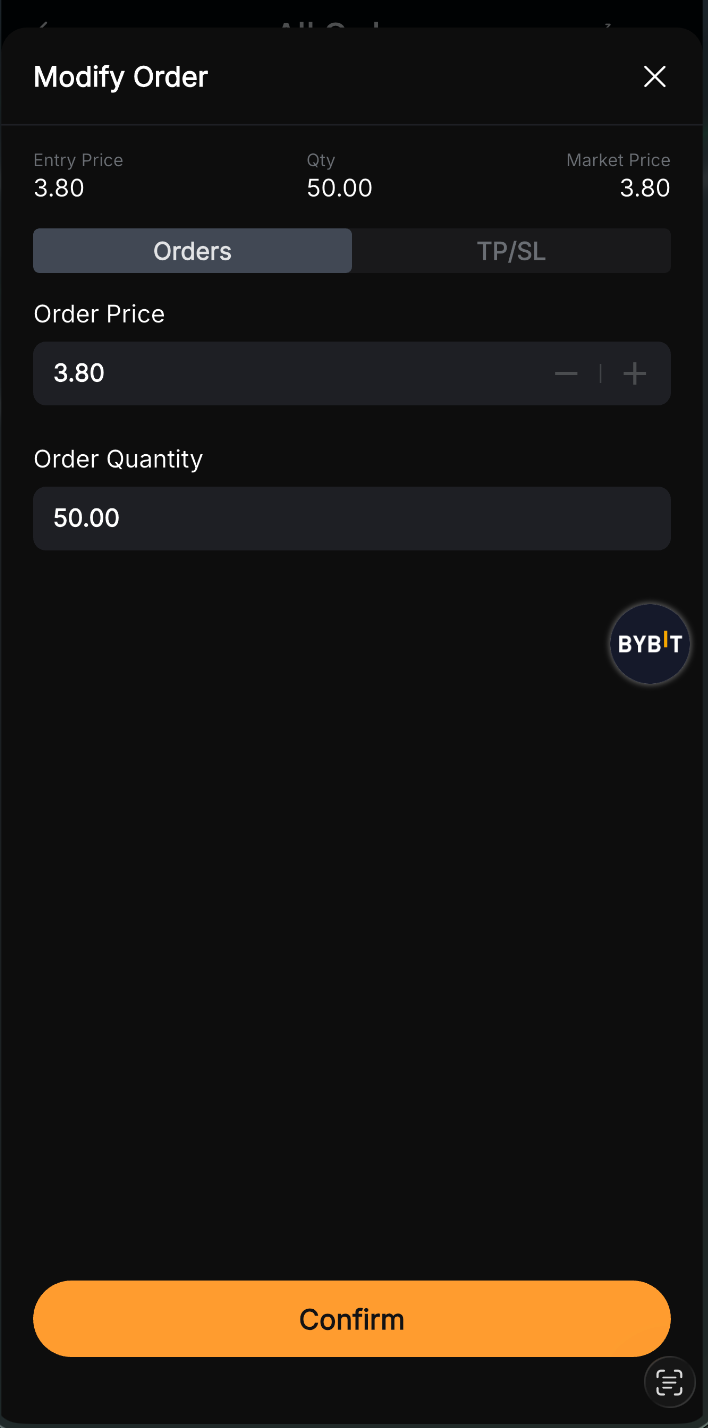Click the Qty label showing 50.00
708x1428 pixels.
339,187
